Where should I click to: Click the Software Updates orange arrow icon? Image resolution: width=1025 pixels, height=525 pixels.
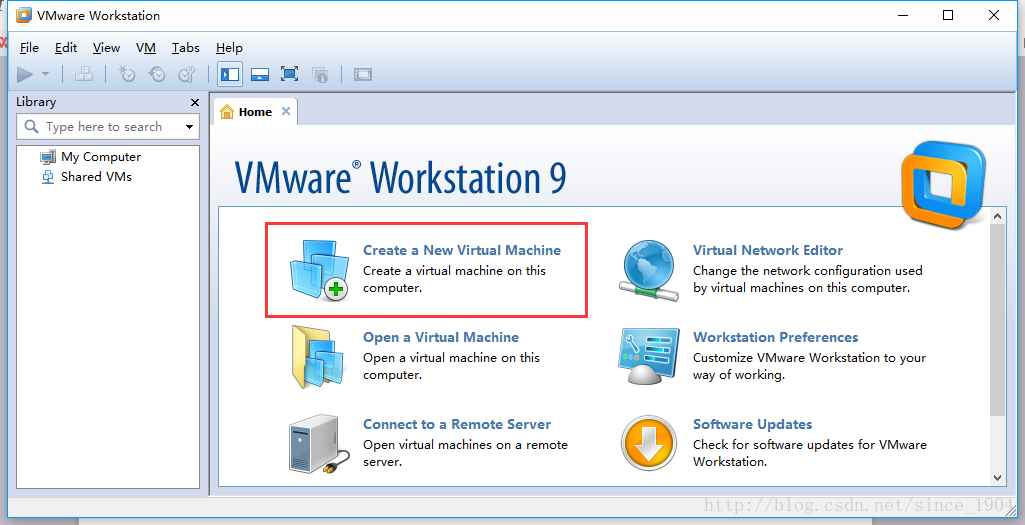pos(648,443)
